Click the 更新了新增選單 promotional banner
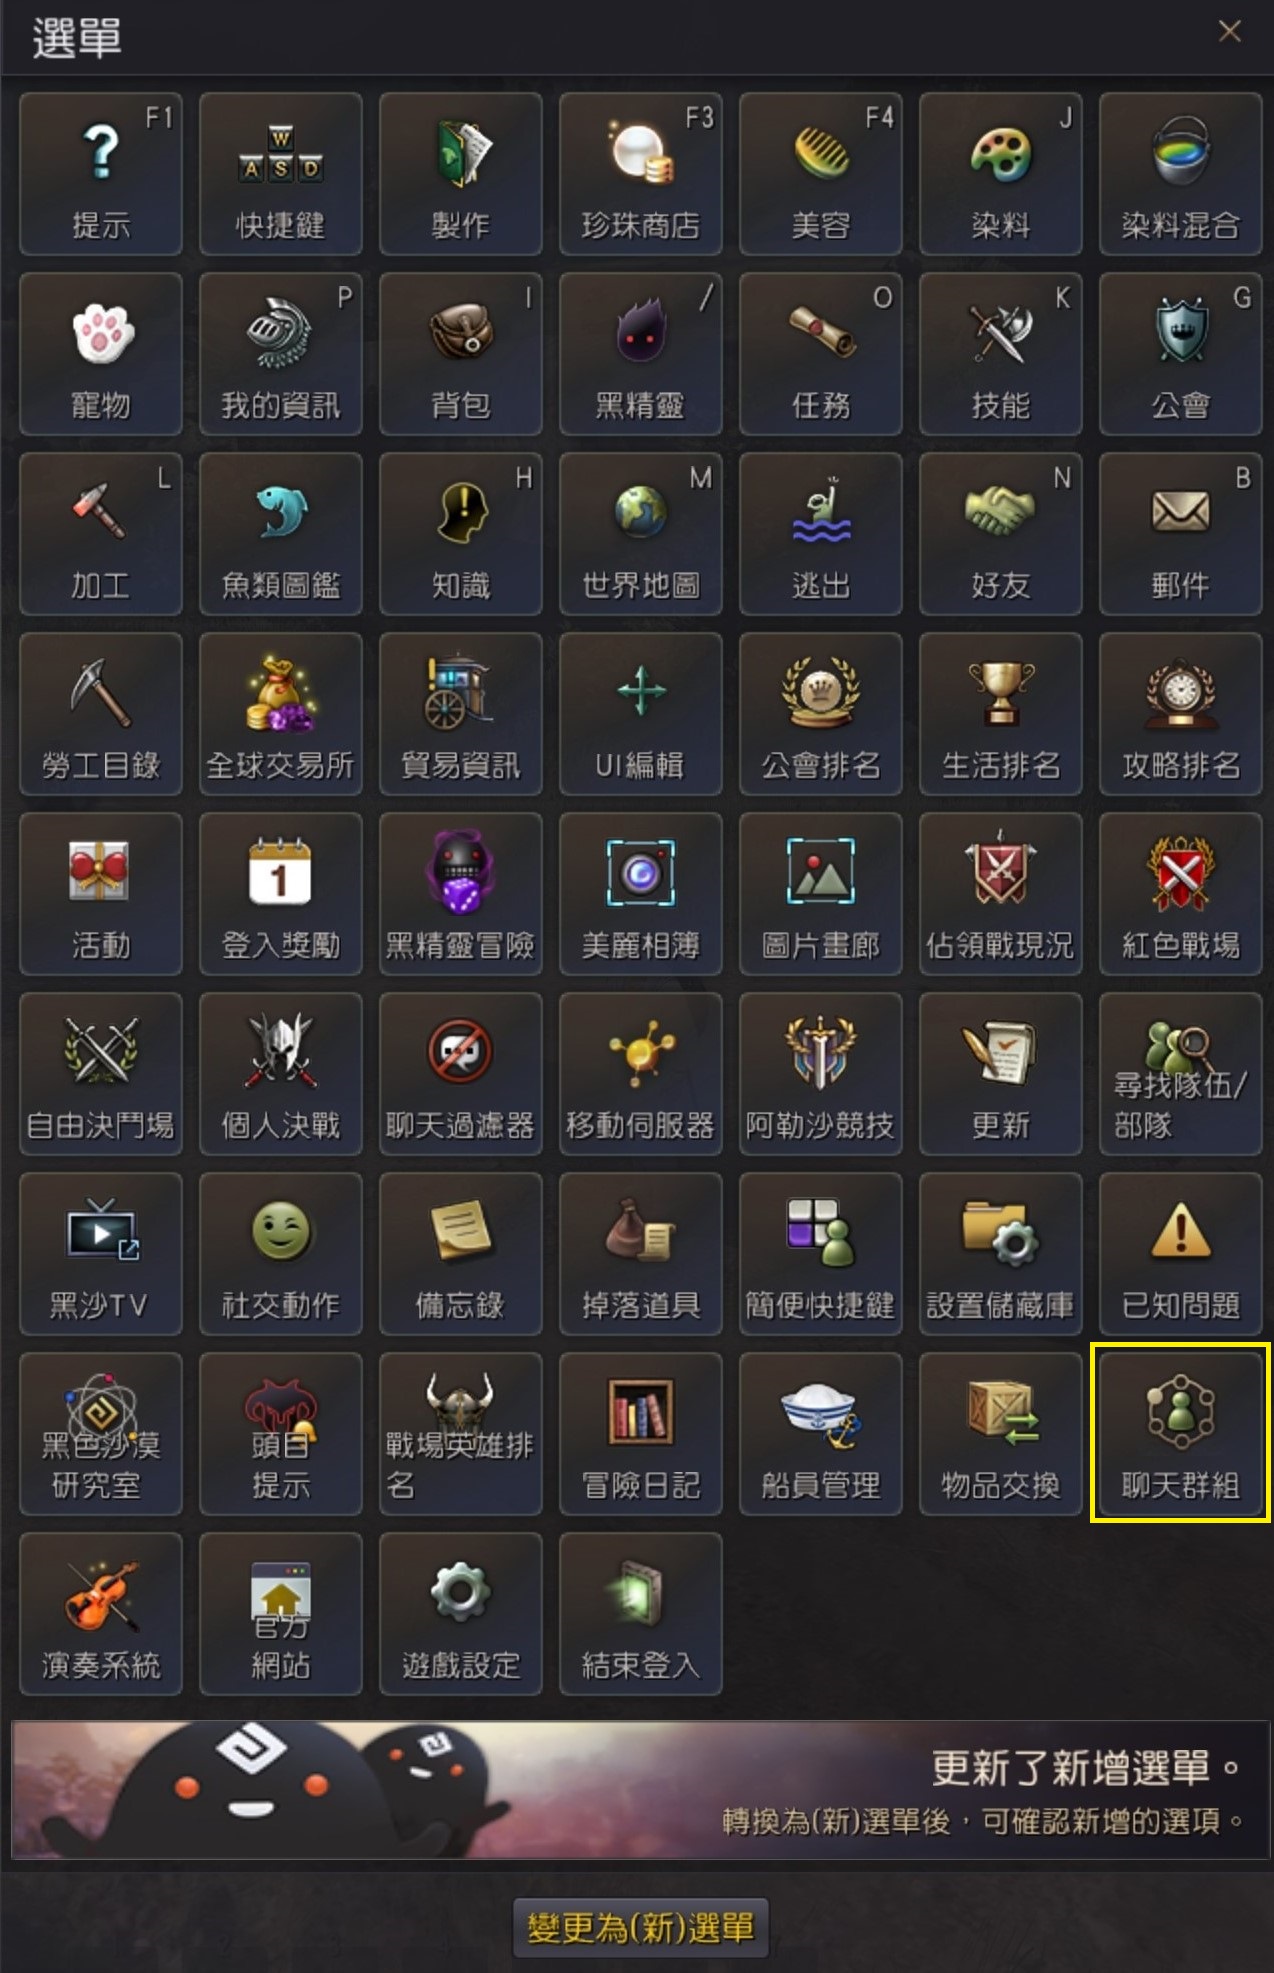Image resolution: width=1274 pixels, height=1973 pixels. pos(640,1790)
